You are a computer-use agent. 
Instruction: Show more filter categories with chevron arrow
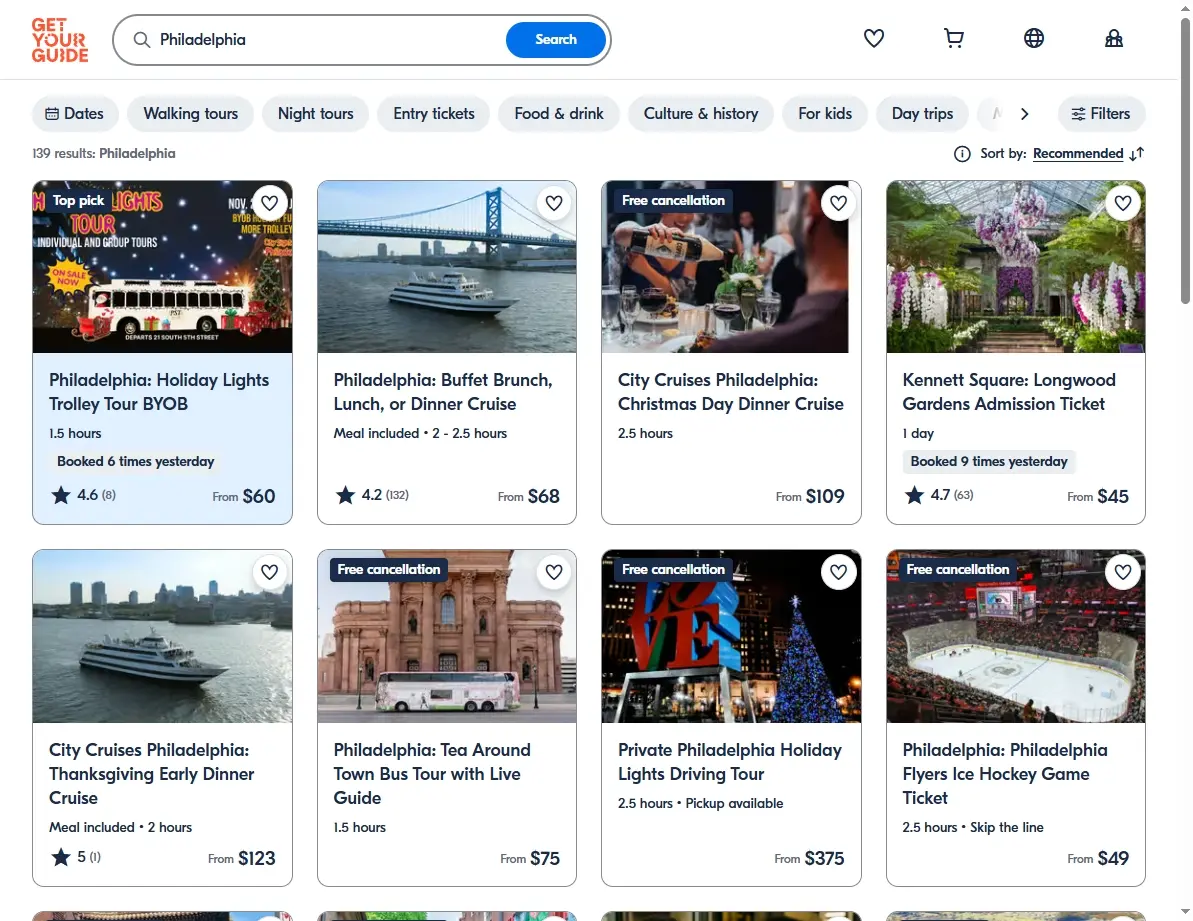coord(1024,114)
